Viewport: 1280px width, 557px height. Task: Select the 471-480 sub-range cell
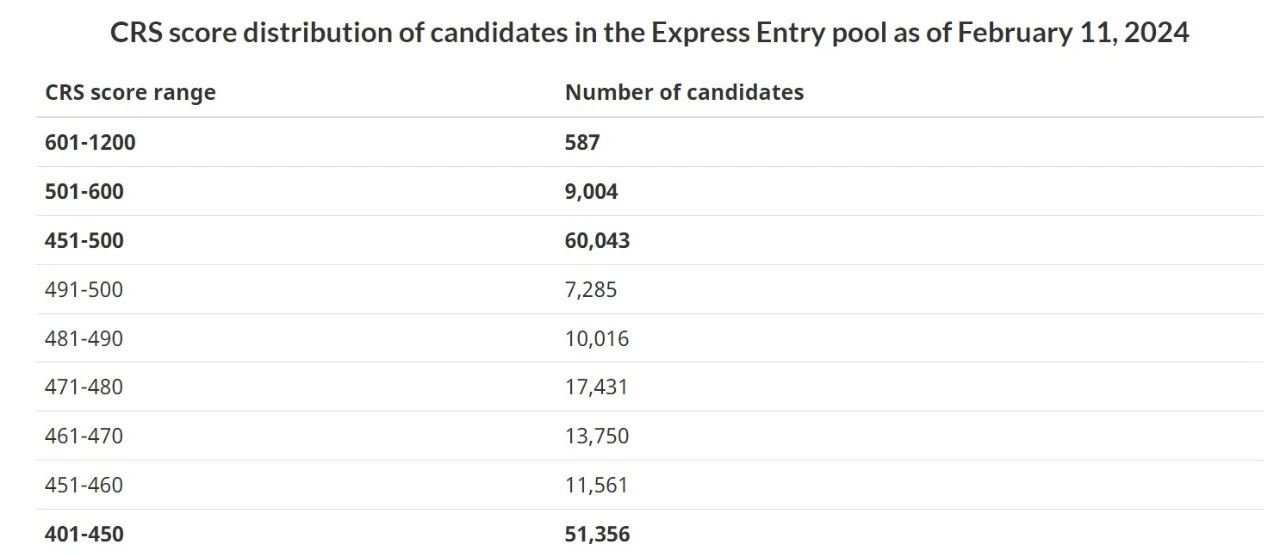pos(84,387)
